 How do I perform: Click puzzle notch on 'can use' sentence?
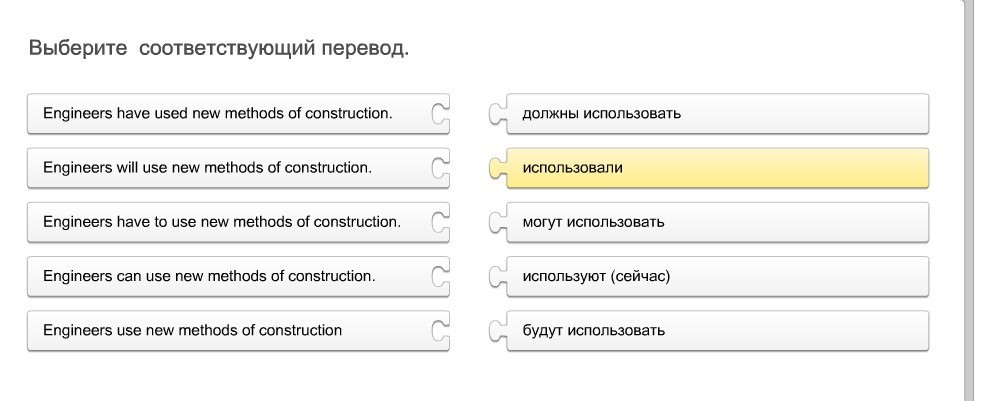pos(439,277)
